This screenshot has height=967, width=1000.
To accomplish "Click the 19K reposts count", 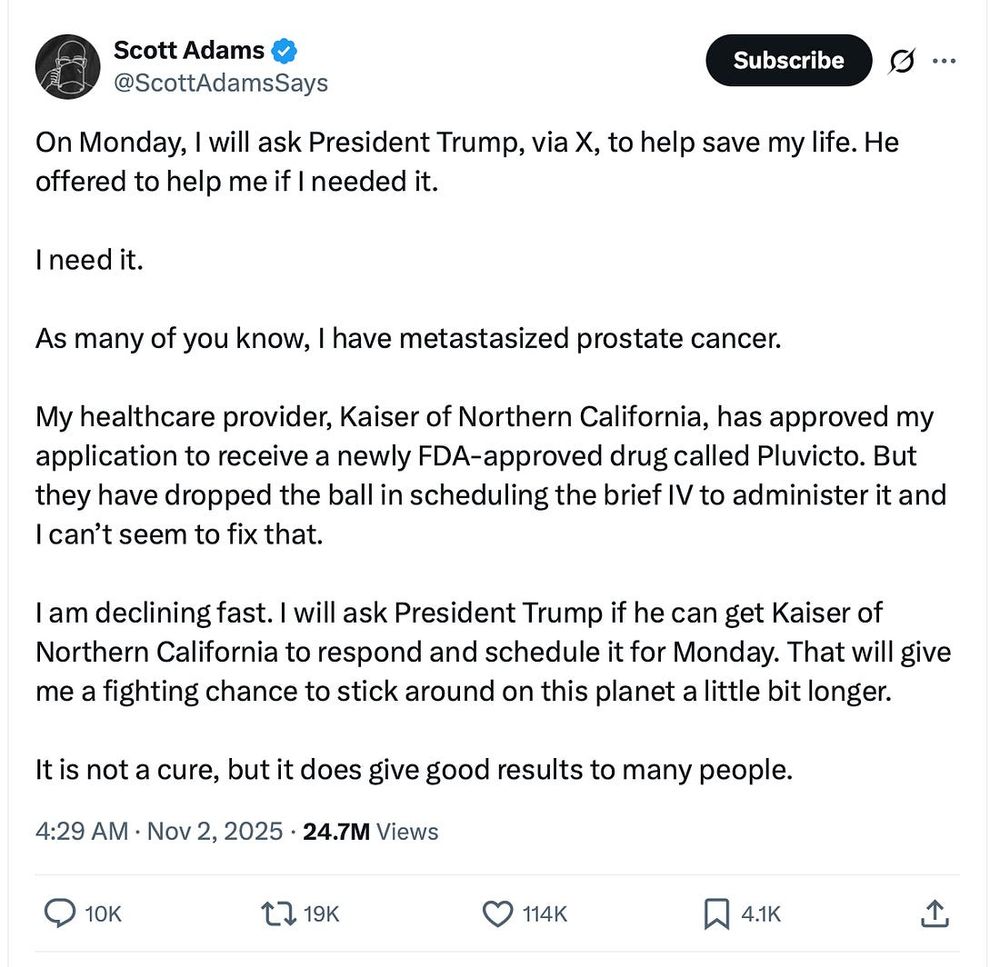I will click(x=320, y=913).
